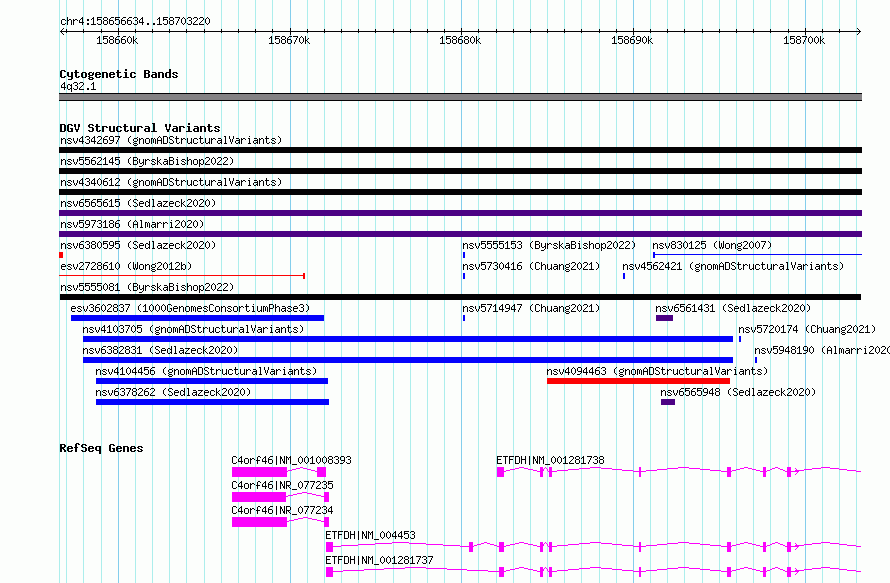Click variant label nsv5555153 (ByrskaBishop2022)
The width and height of the screenshot is (890, 583).
tap(549, 245)
